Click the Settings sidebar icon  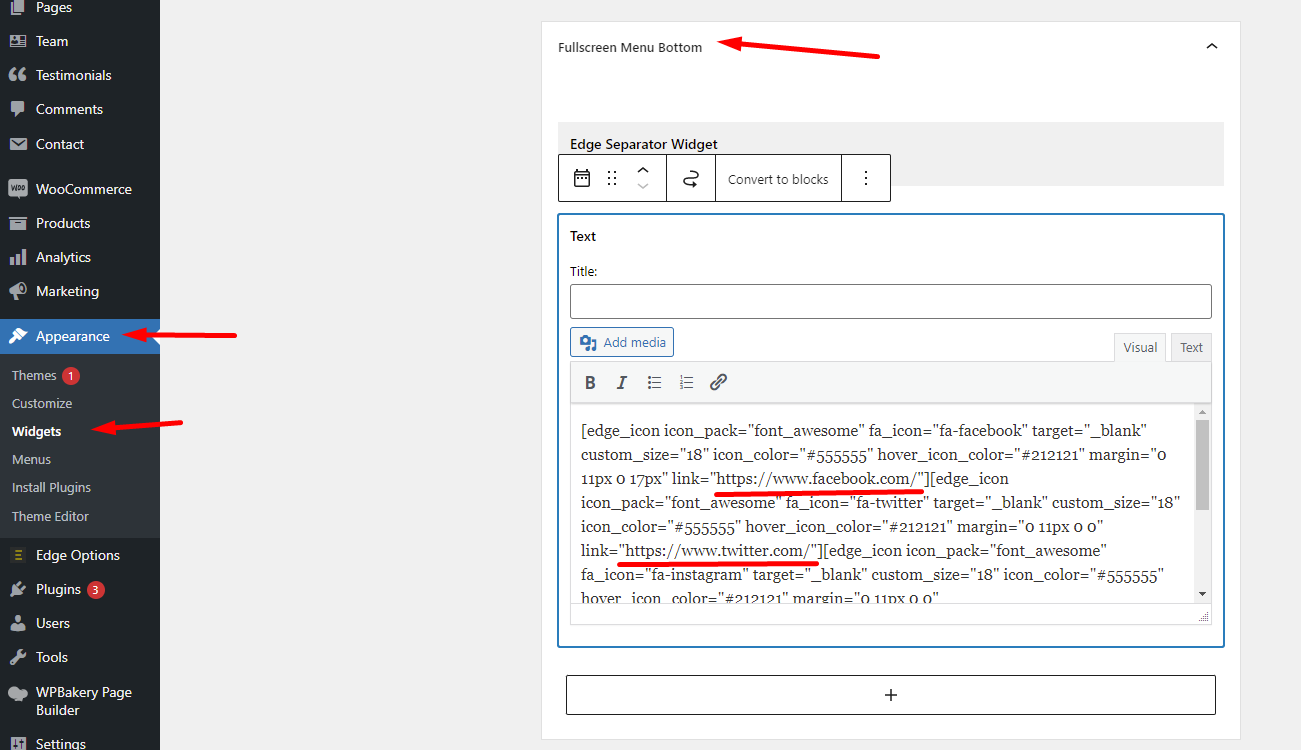click(x=18, y=743)
